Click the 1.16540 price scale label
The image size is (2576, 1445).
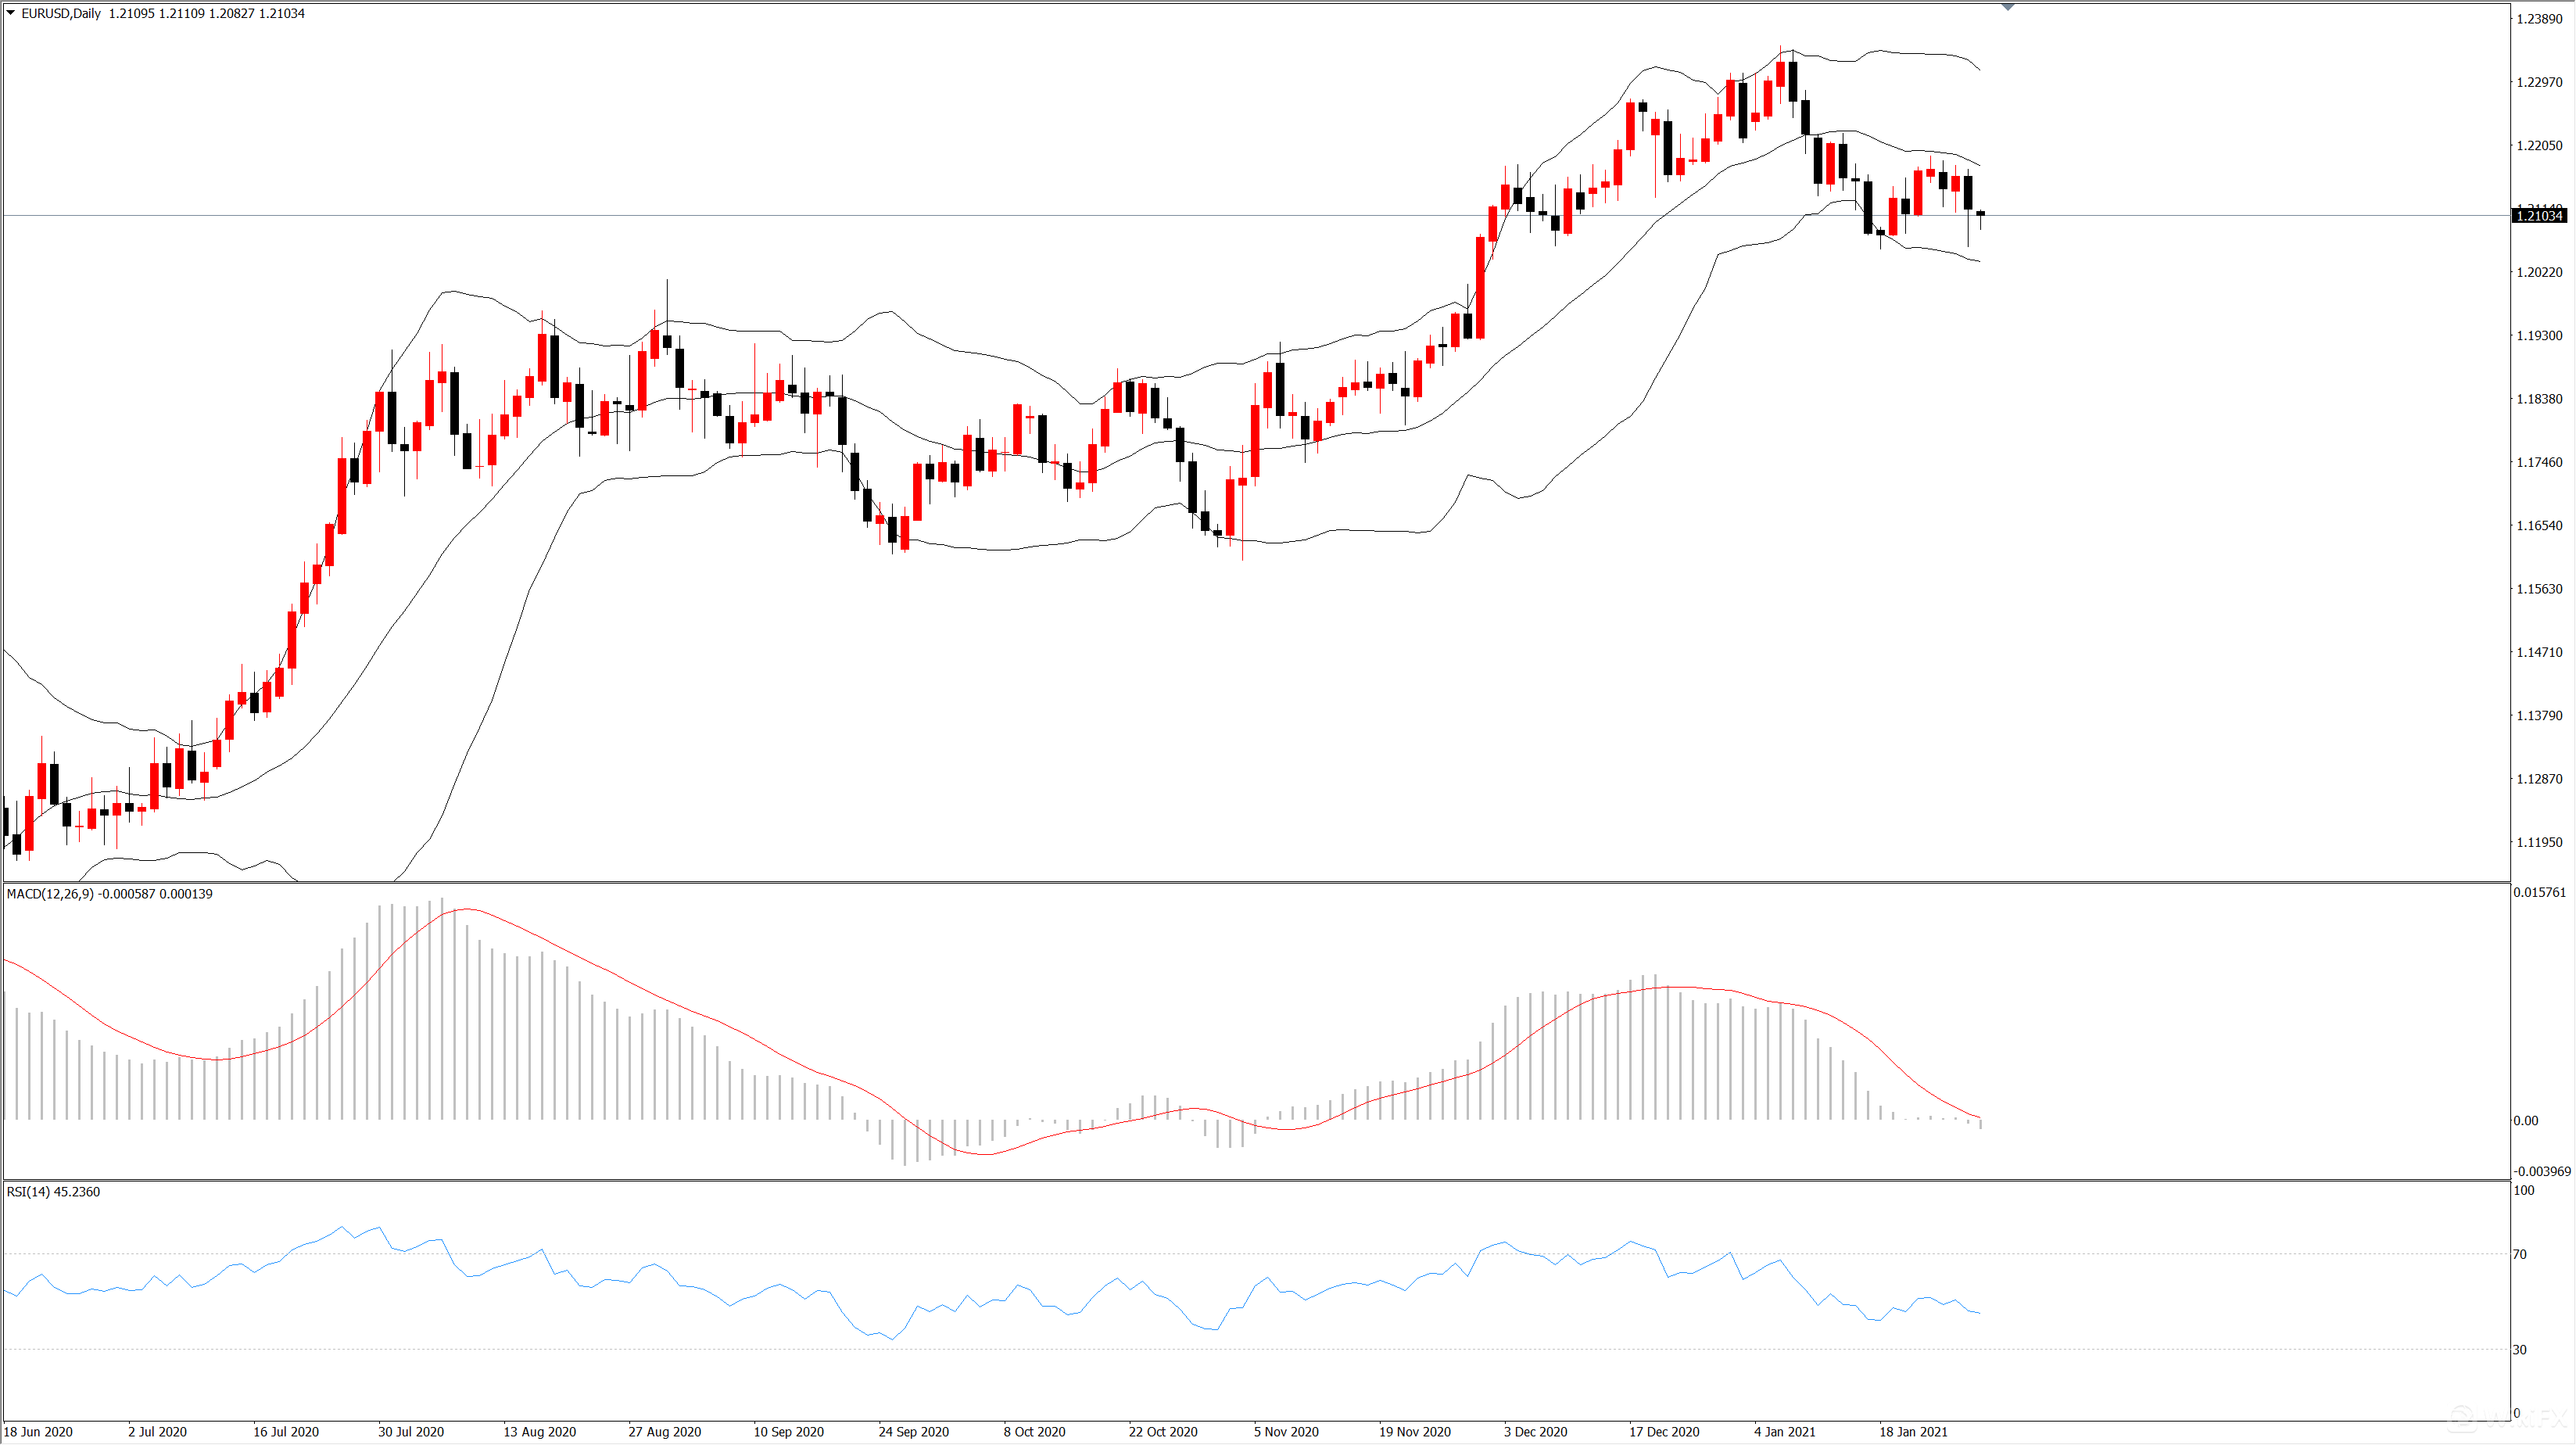coord(2539,526)
